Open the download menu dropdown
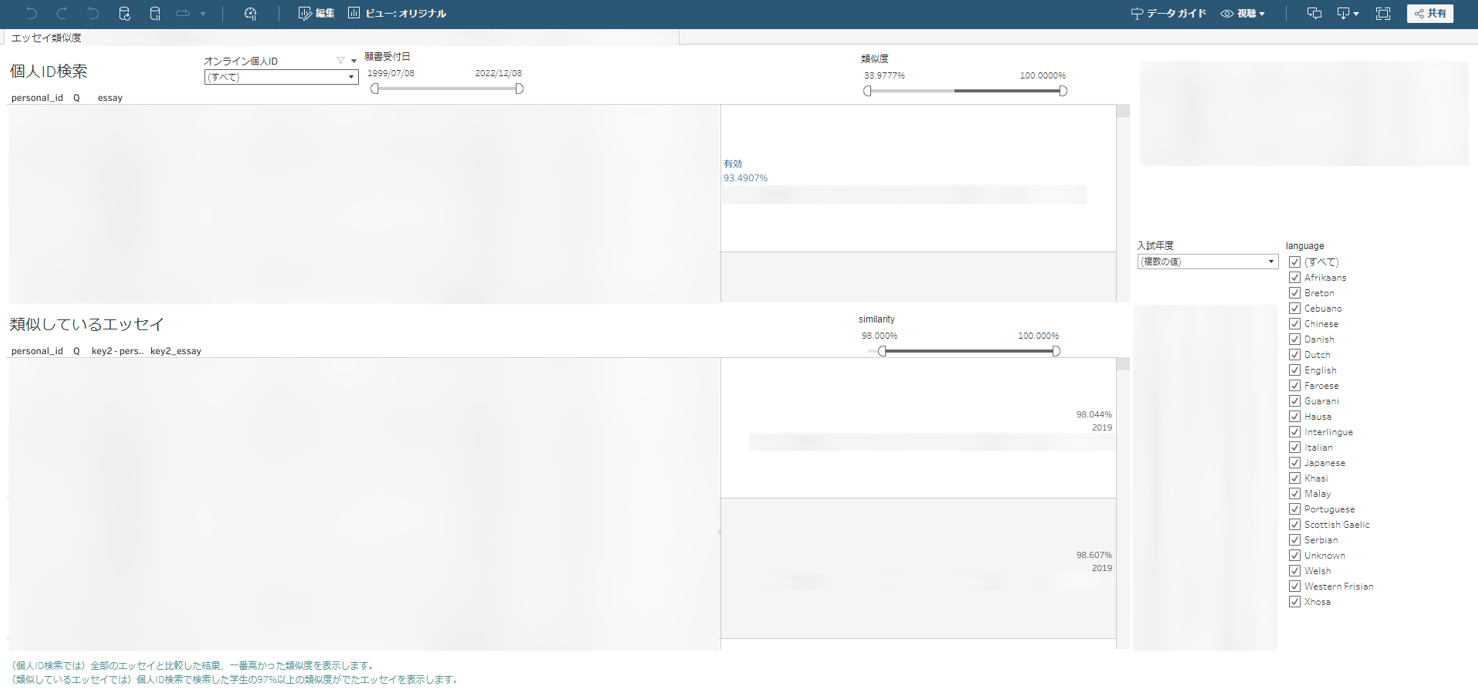This screenshot has height=696, width=1478. coord(1347,13)
